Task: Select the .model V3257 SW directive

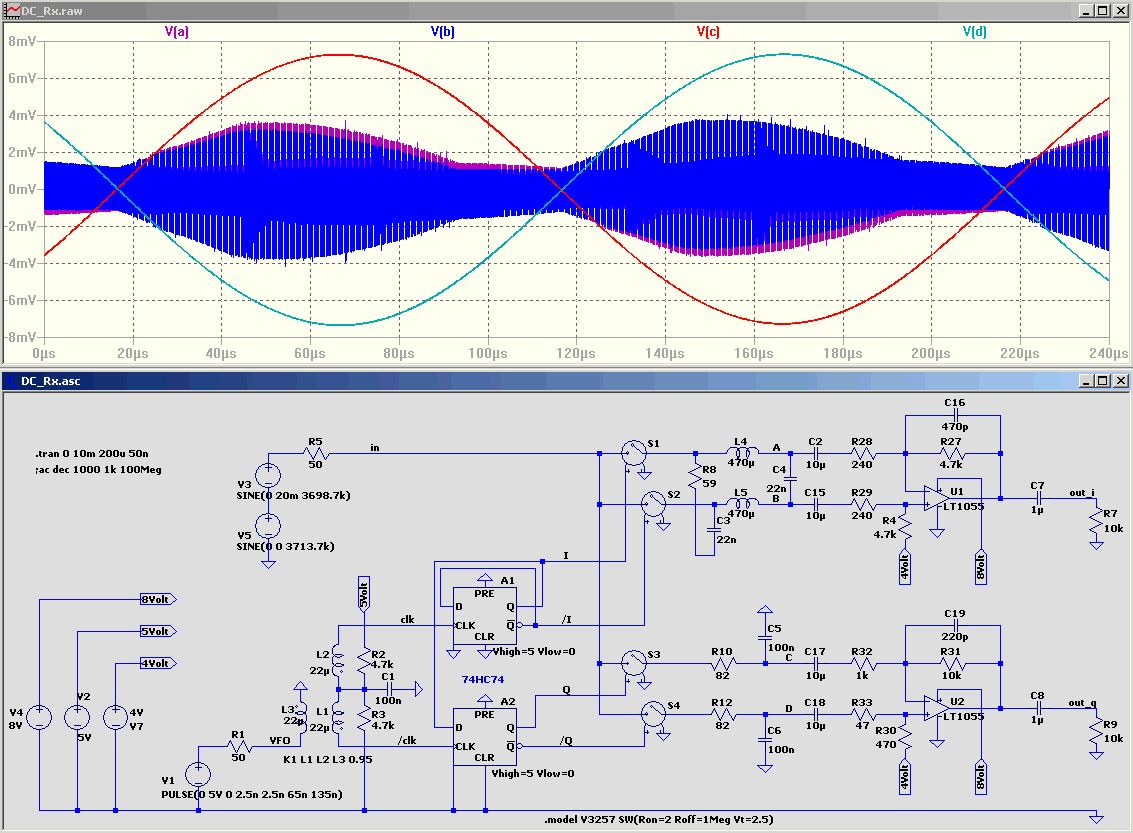Action: click(658, 819)
